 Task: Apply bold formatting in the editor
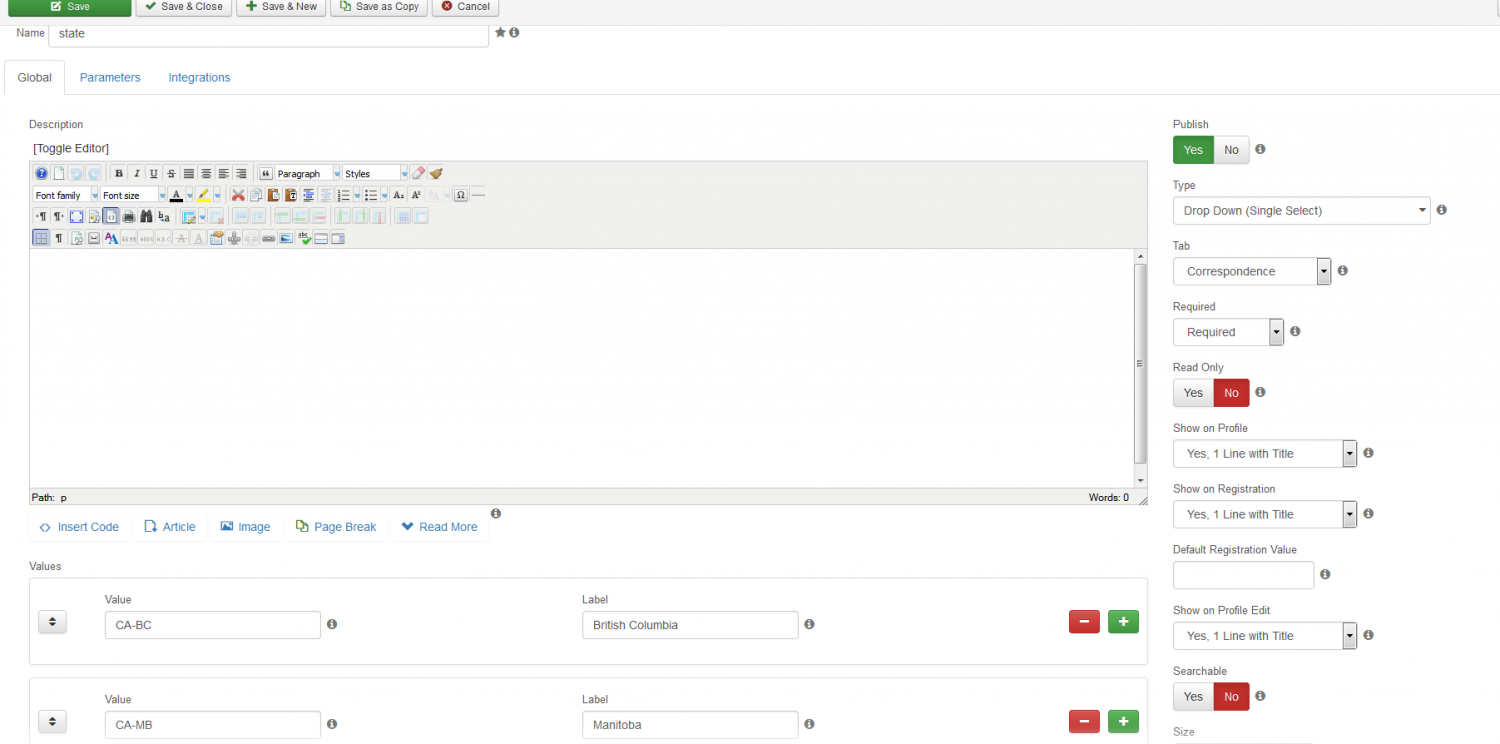pos(119,174)
